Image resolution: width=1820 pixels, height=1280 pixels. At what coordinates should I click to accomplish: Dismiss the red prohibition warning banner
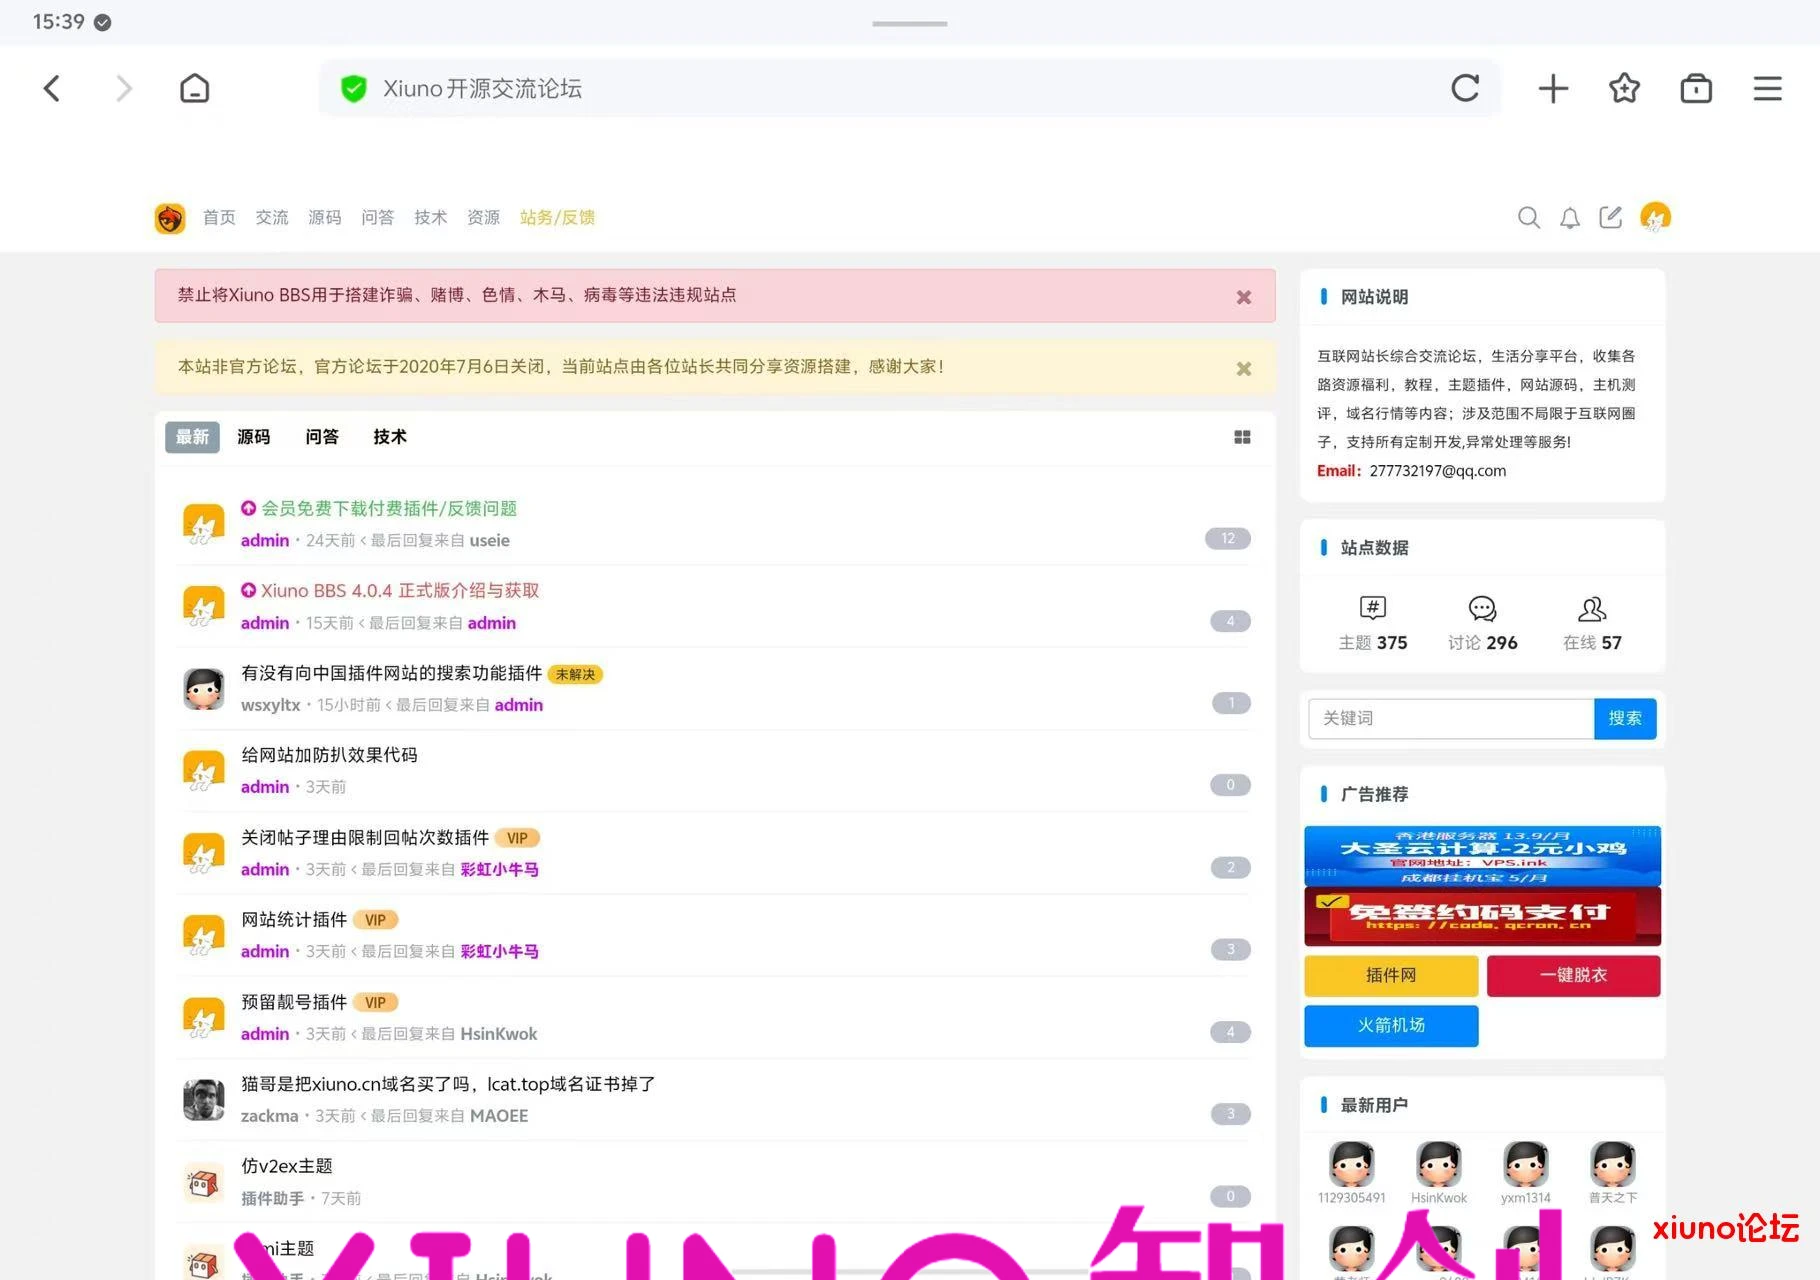(1243, 296)
